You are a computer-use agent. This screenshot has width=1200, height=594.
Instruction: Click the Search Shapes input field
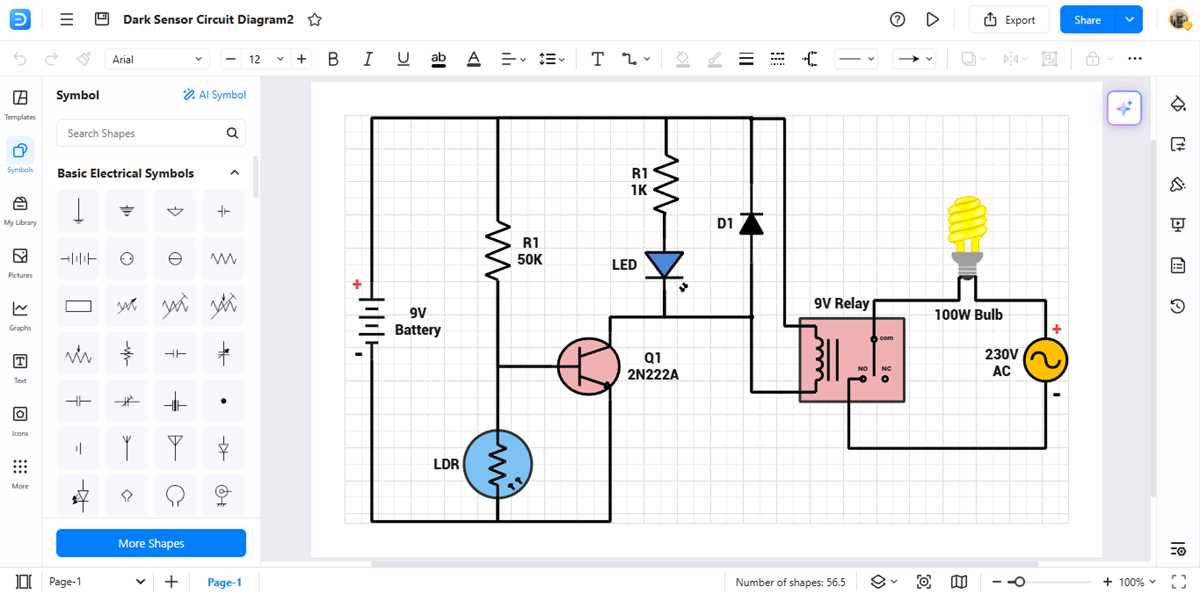tap(151, 133)
